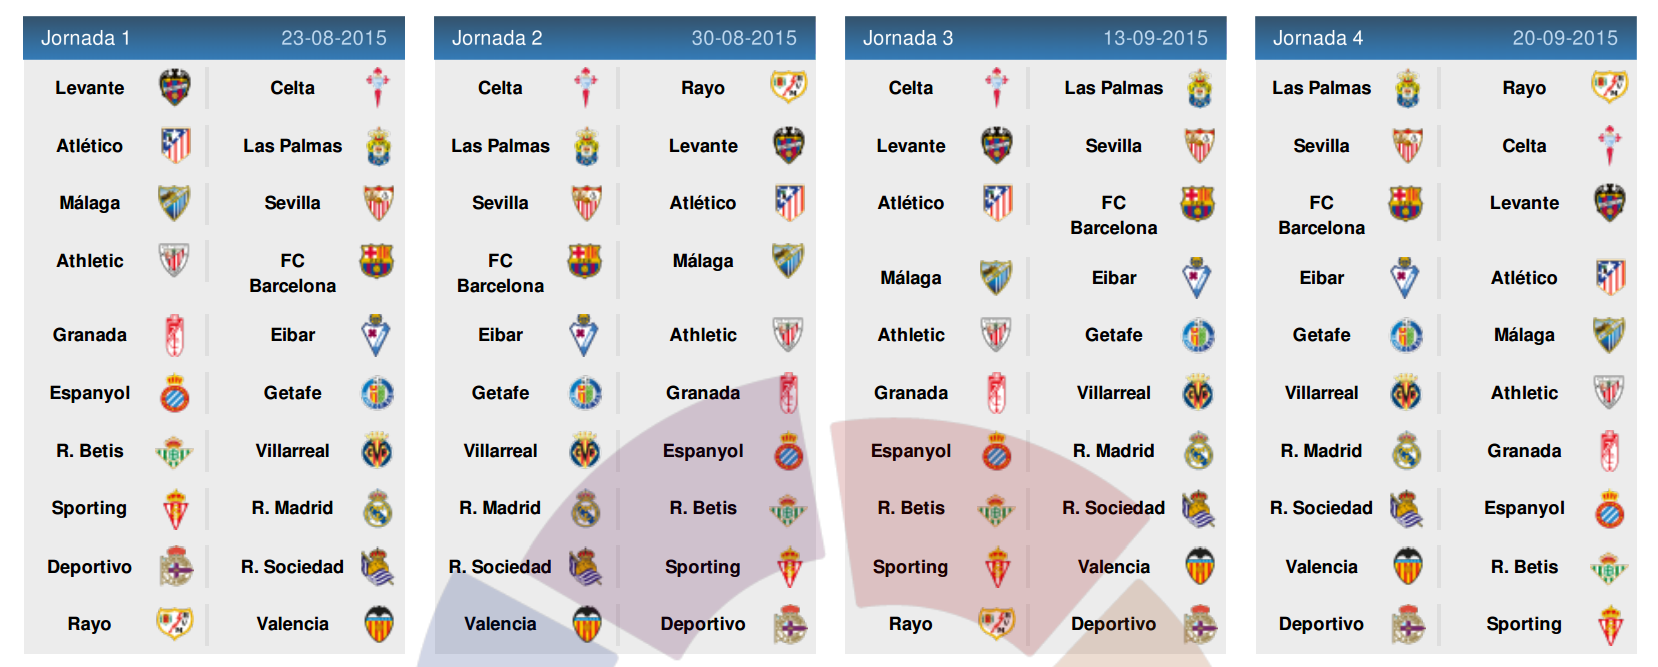Click the Málaga name in Jornada 3

click(911, 278)
